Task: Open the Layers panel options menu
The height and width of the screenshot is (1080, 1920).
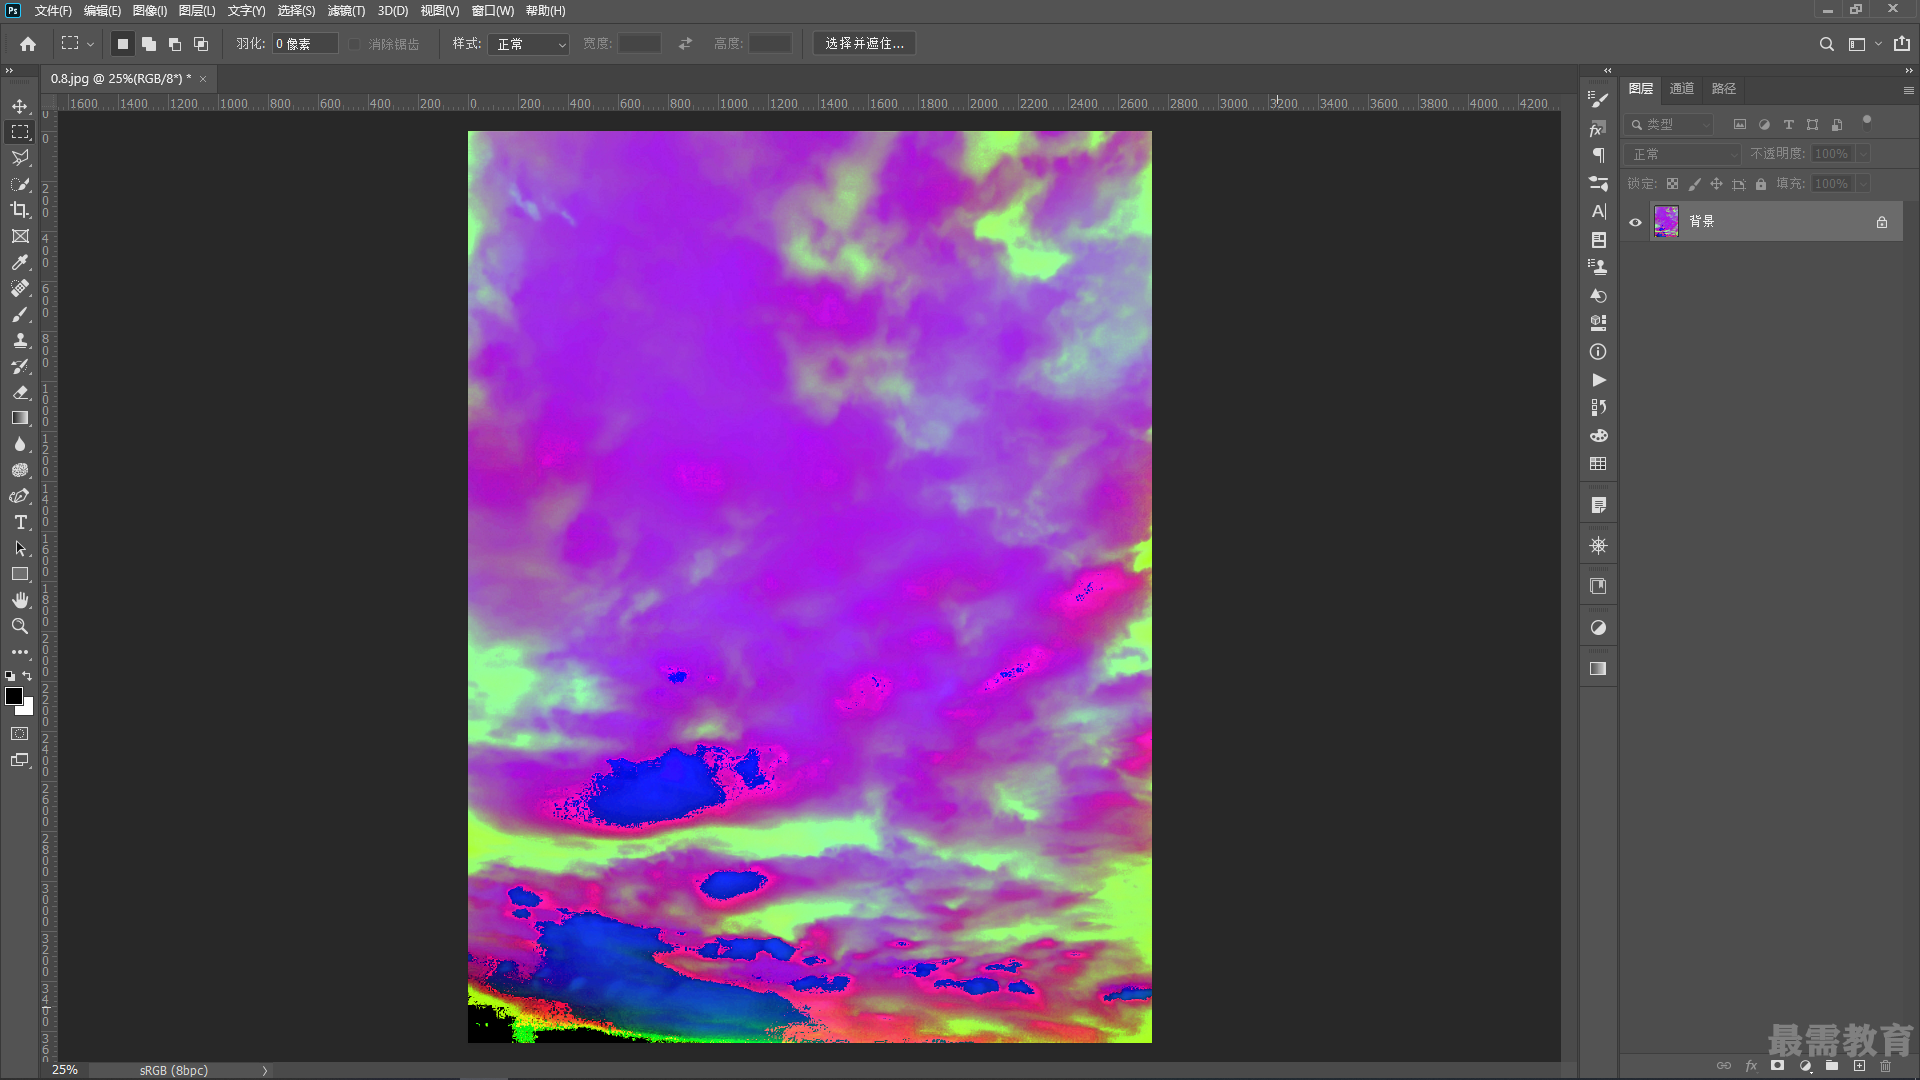Action: coord(1908,90)
